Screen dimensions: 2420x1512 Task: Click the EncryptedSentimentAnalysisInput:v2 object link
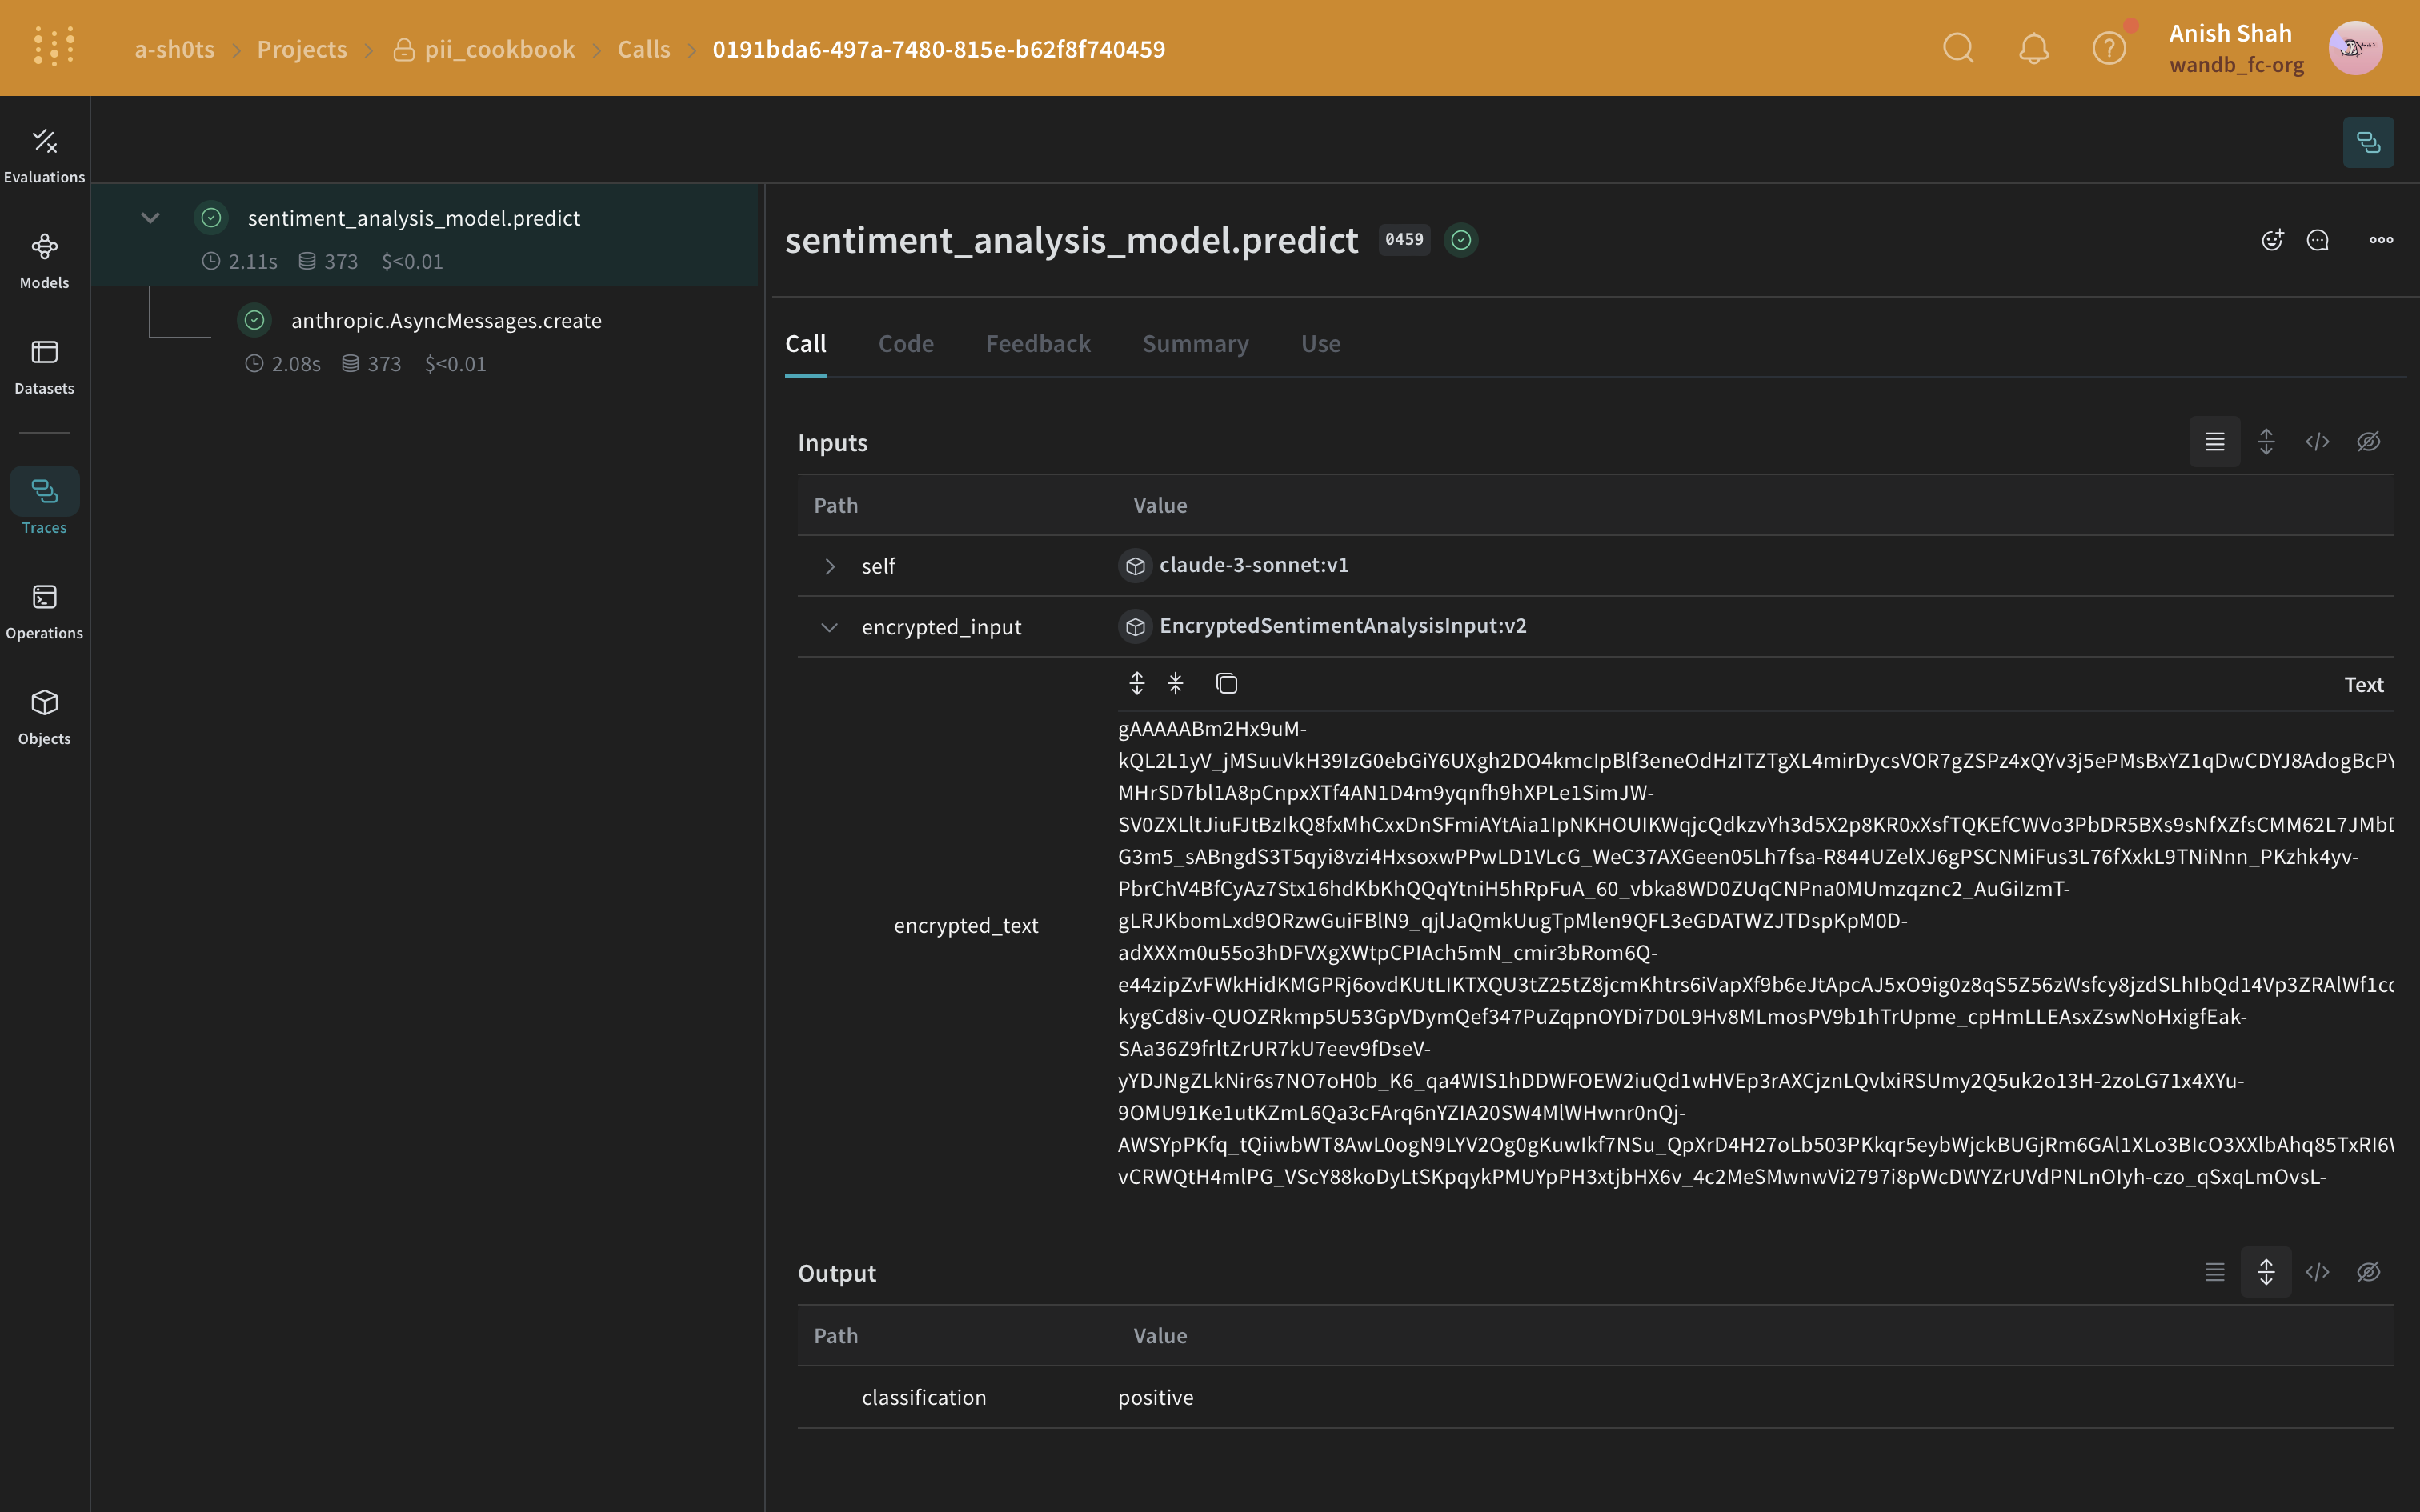(x=1342, y=625)
